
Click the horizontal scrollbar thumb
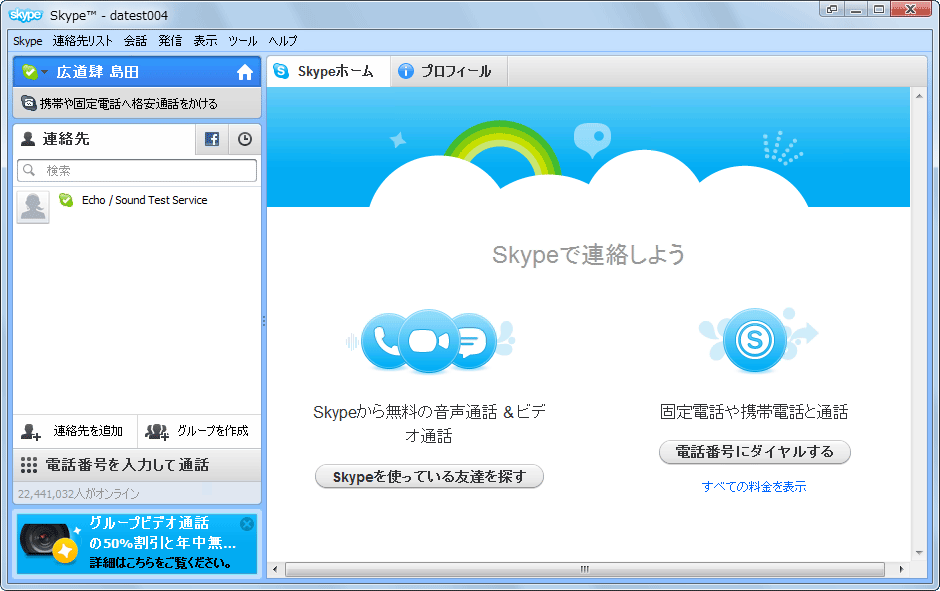click(x=585, y=569)
